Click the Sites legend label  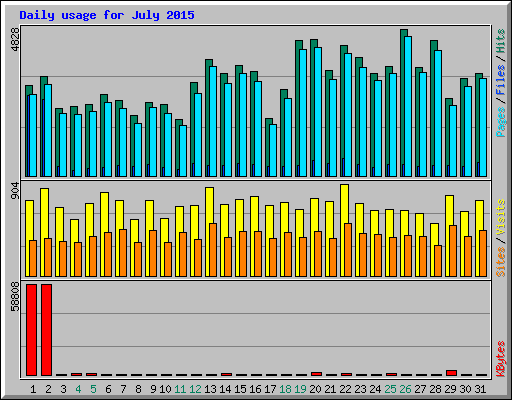501,262
